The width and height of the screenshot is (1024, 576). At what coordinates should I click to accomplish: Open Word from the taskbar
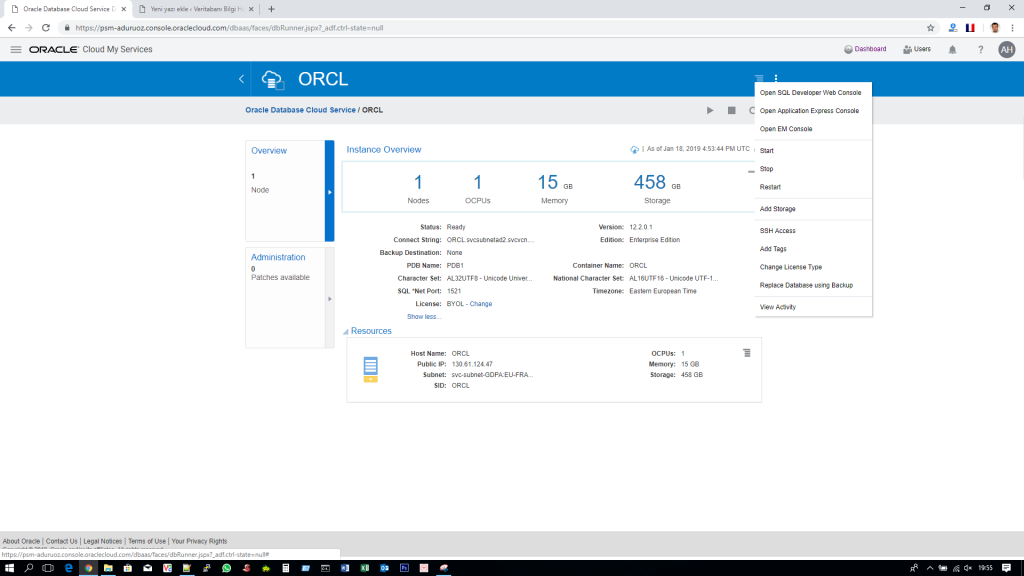coord(345,568)
